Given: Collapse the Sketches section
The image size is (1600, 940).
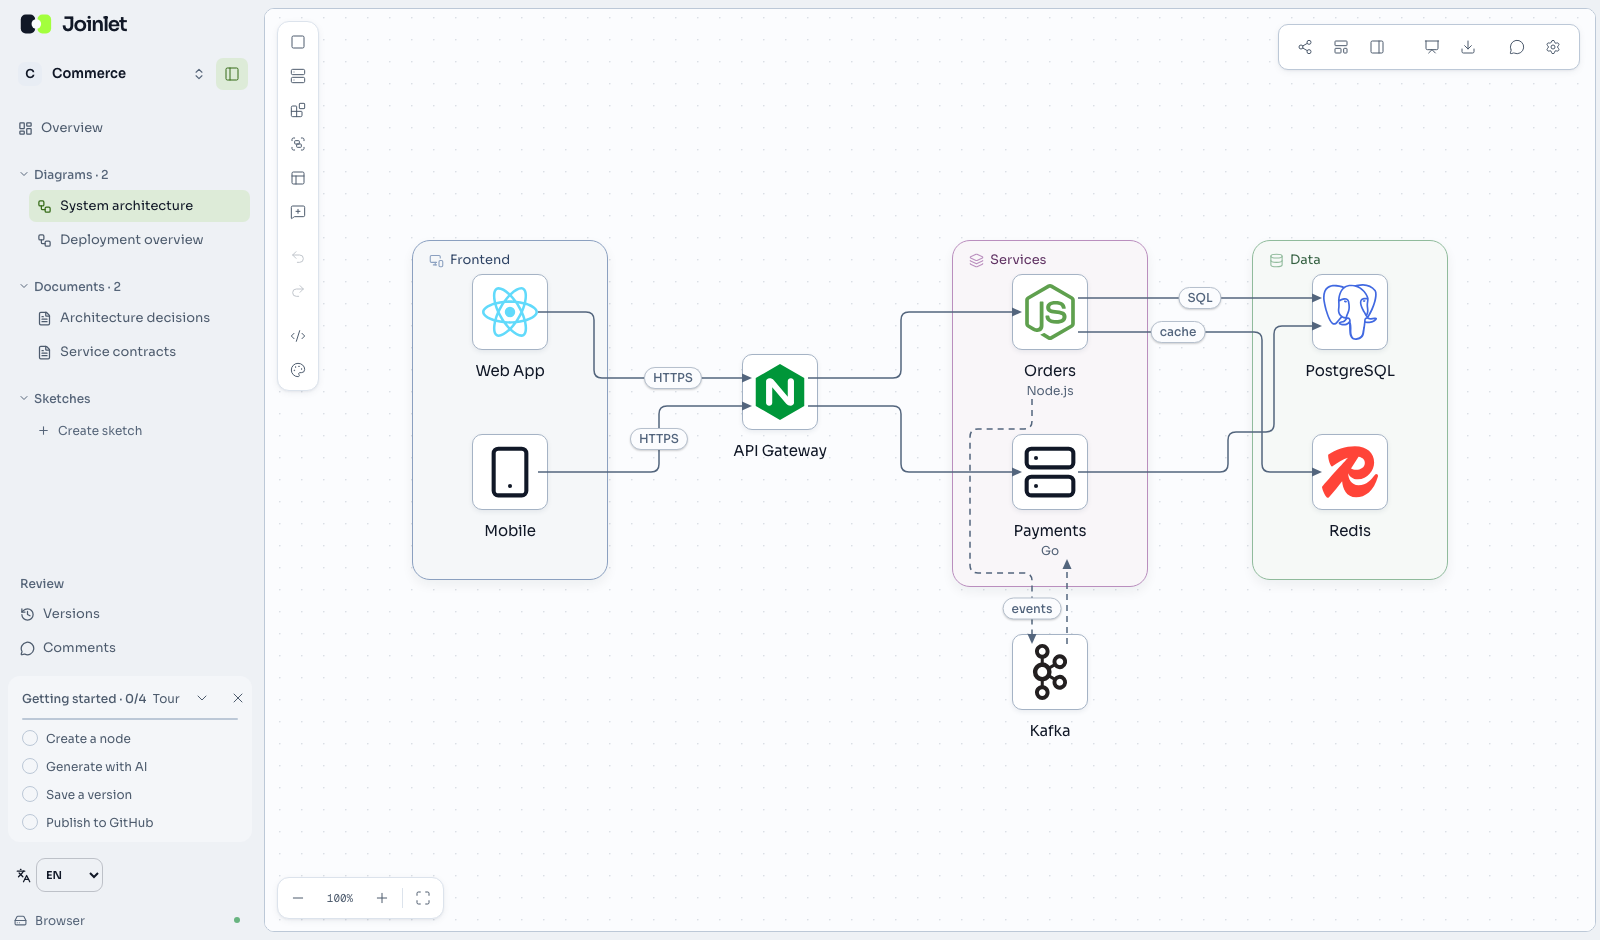Looking at the screenshot, I should tap(55, 399).
